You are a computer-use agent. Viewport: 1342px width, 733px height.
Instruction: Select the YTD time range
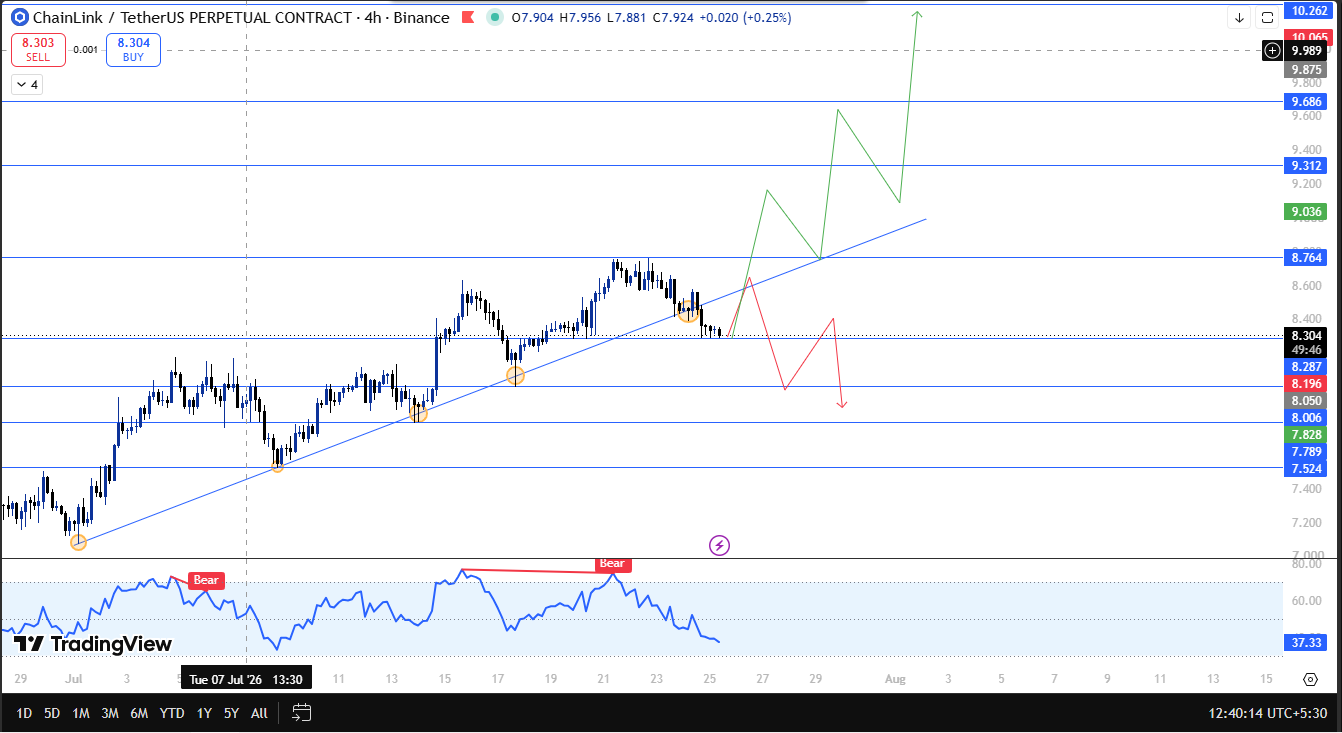172,713
